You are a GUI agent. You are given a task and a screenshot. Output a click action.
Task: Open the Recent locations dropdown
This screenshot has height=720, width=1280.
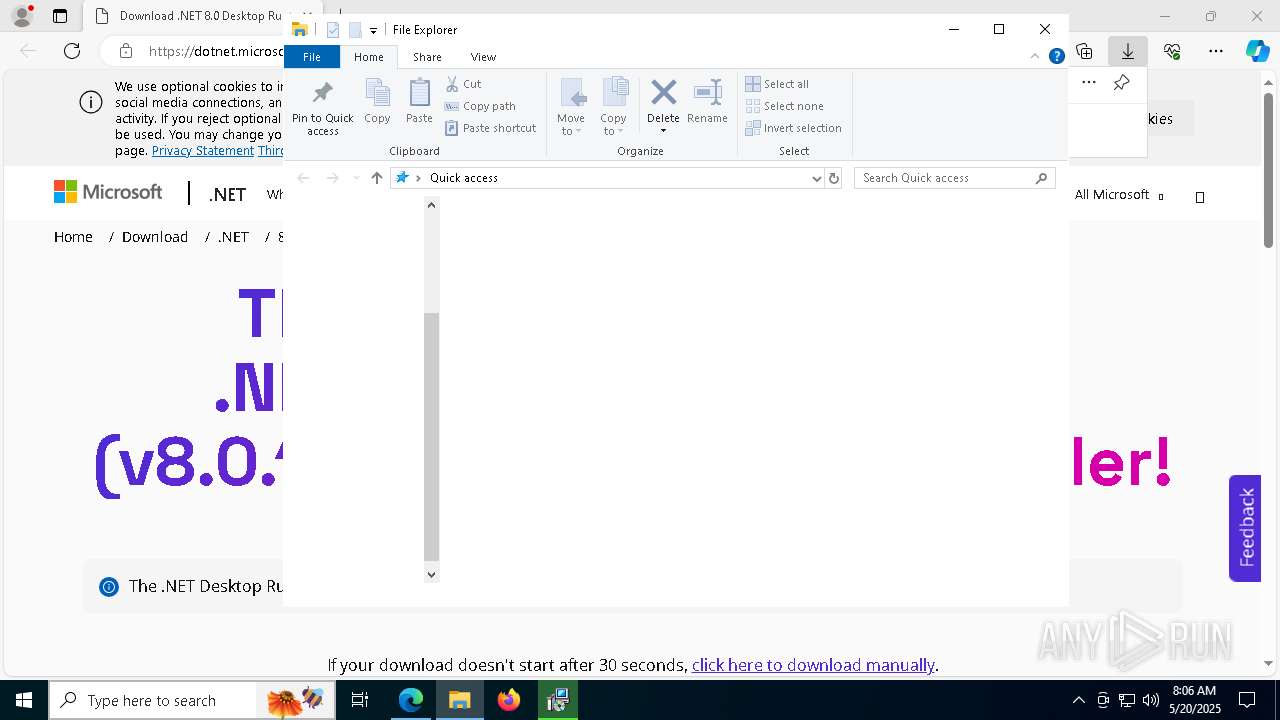pos(355,178)
